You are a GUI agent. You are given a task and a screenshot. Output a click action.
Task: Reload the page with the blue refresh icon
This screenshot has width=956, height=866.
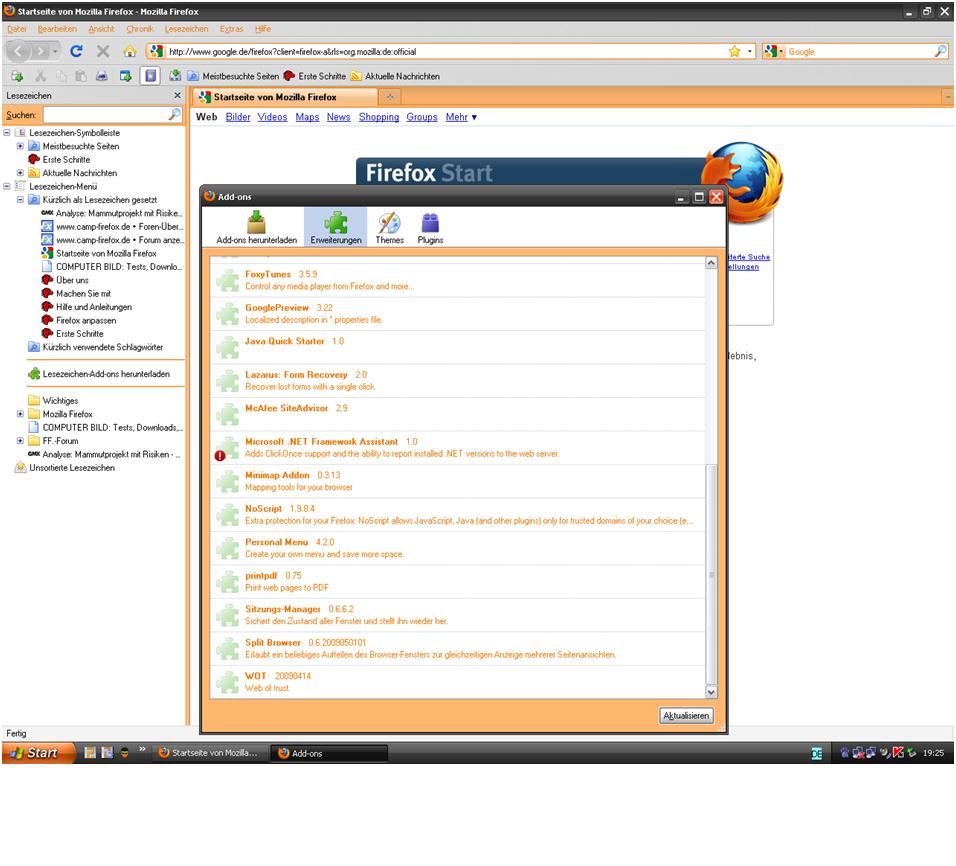tap(76, 51)
